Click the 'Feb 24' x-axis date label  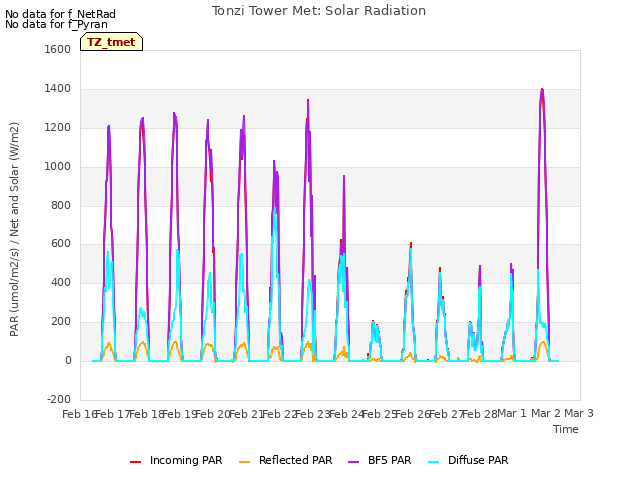tap(347, 414)
